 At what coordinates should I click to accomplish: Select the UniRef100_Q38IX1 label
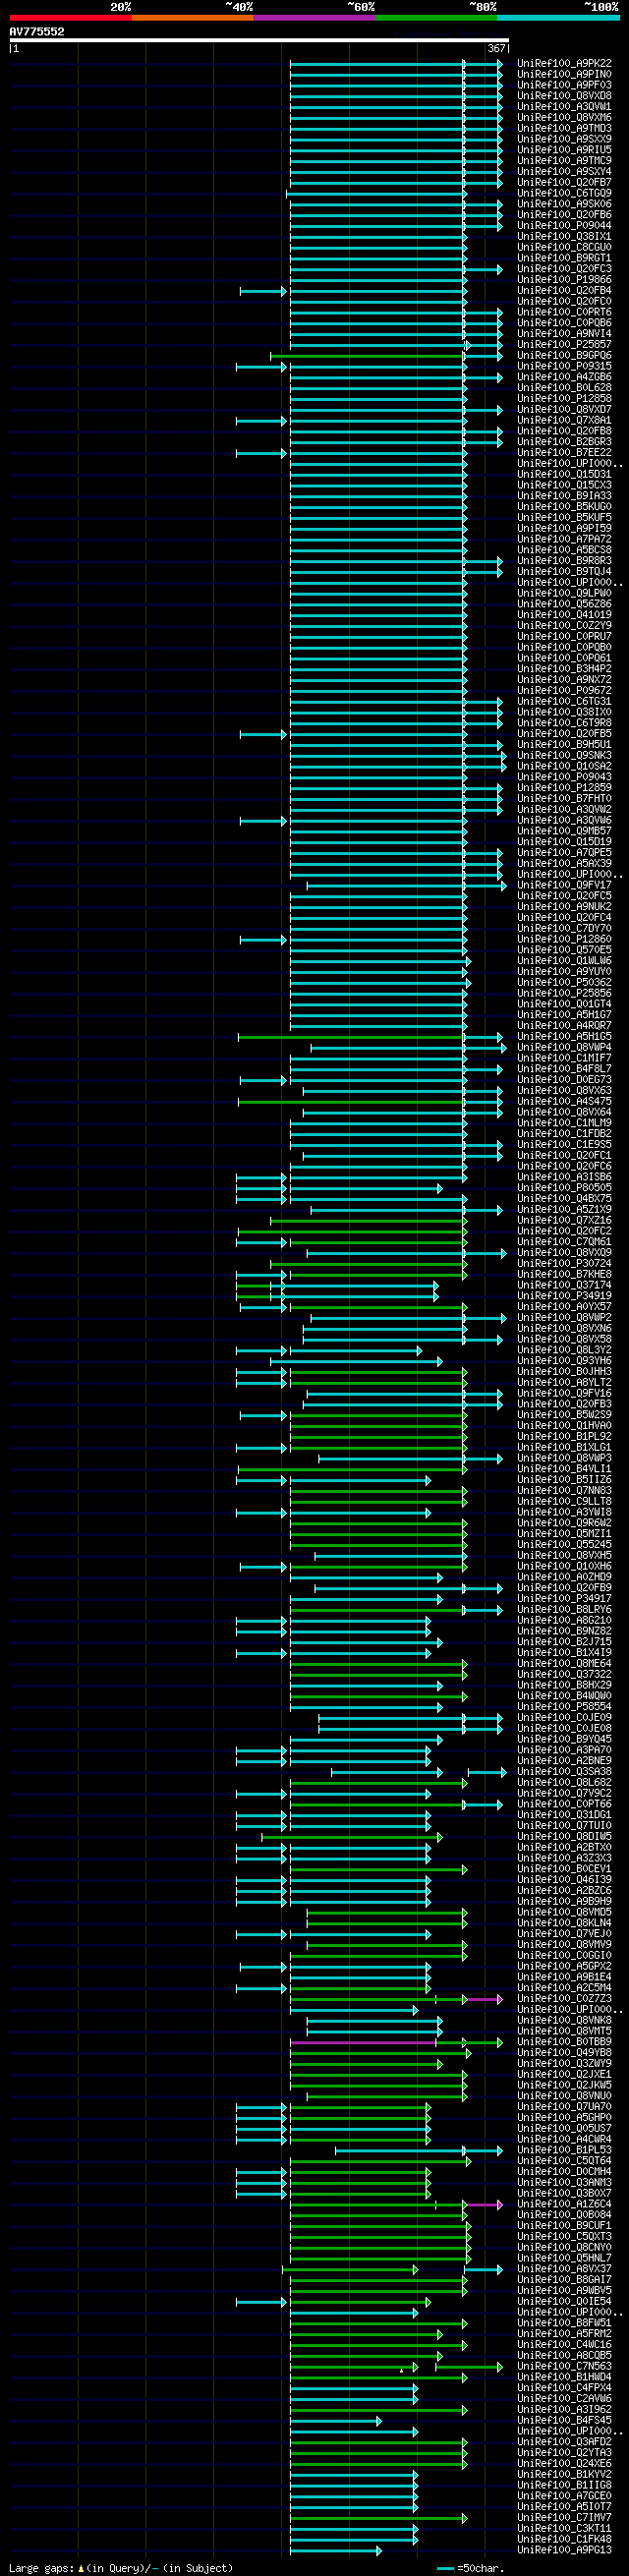[565, 236]
